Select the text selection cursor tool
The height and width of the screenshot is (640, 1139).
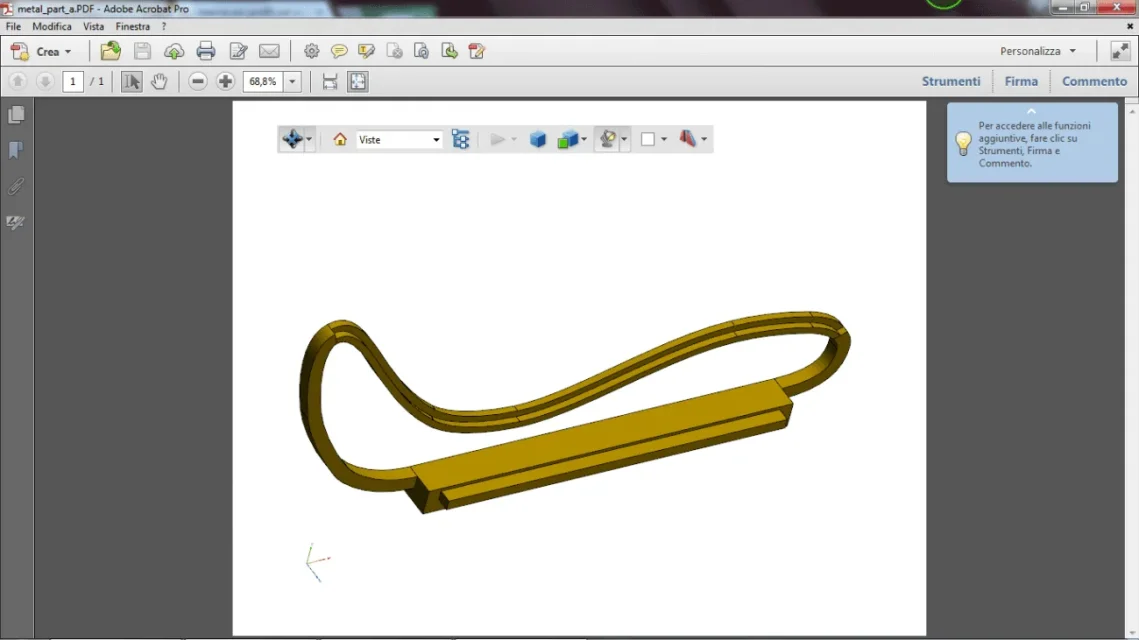131,81
